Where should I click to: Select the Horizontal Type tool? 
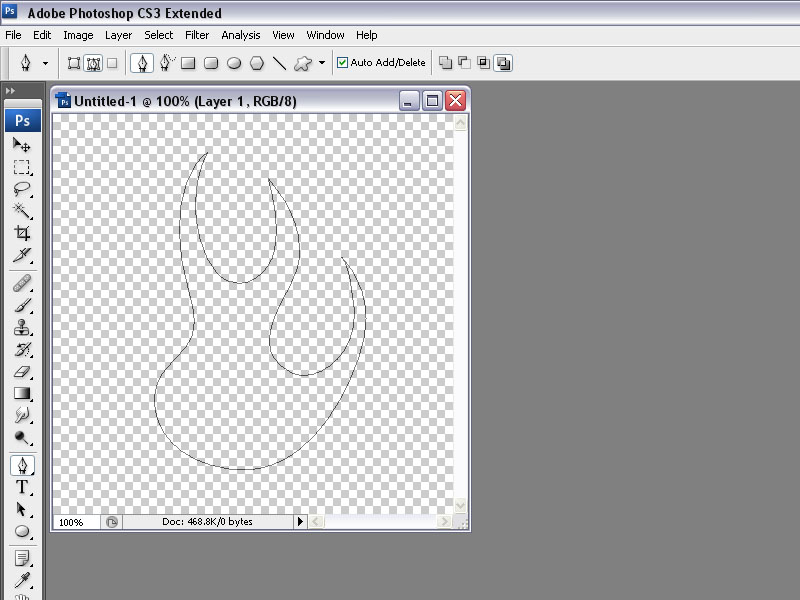pyautogui.click(x=21, y=488)
